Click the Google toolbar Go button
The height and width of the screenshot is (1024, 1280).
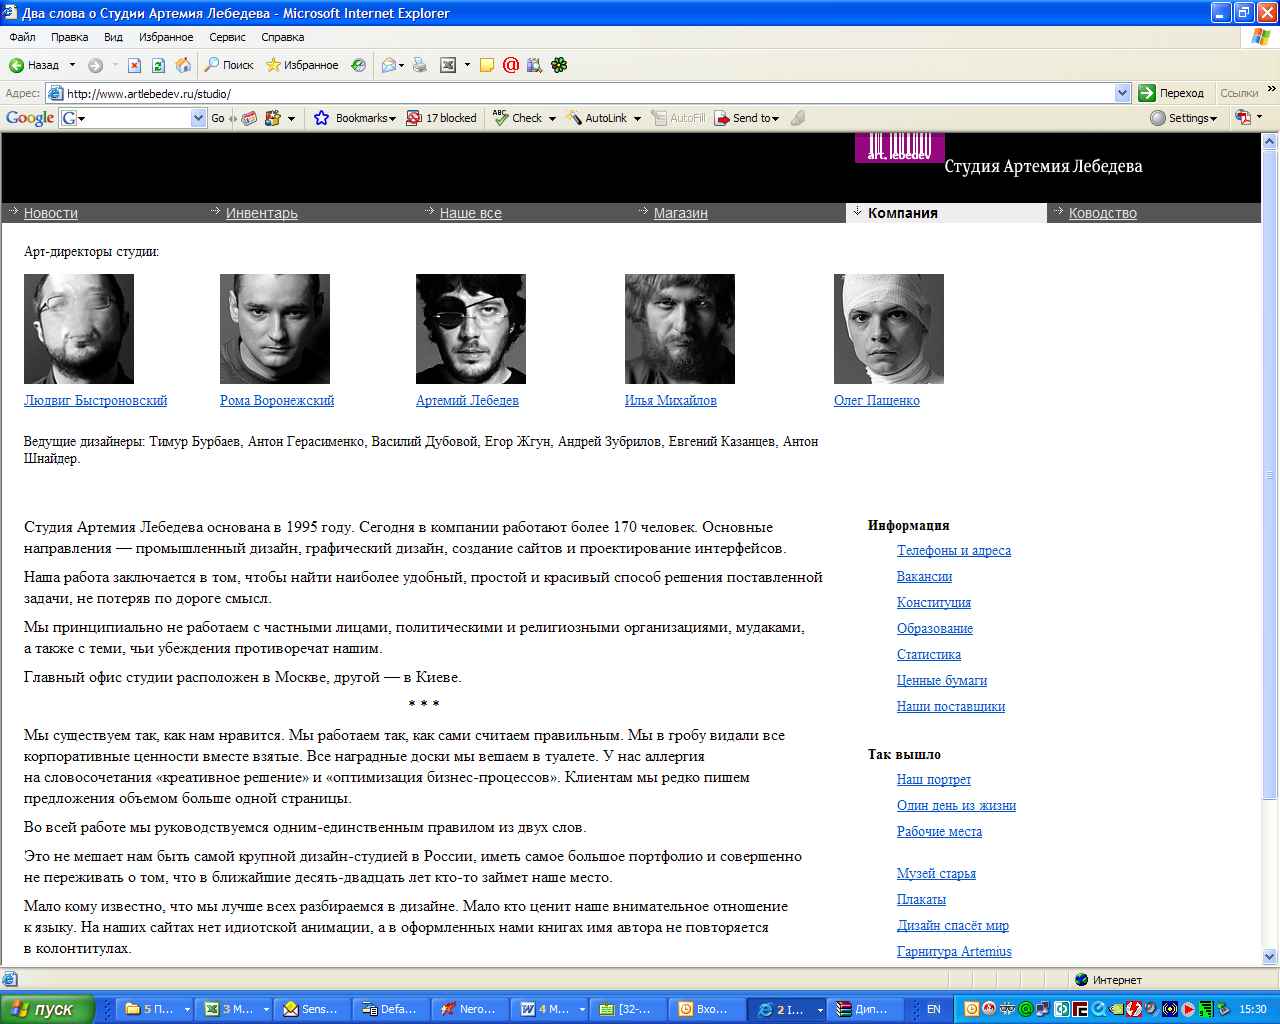pos(218,118)
